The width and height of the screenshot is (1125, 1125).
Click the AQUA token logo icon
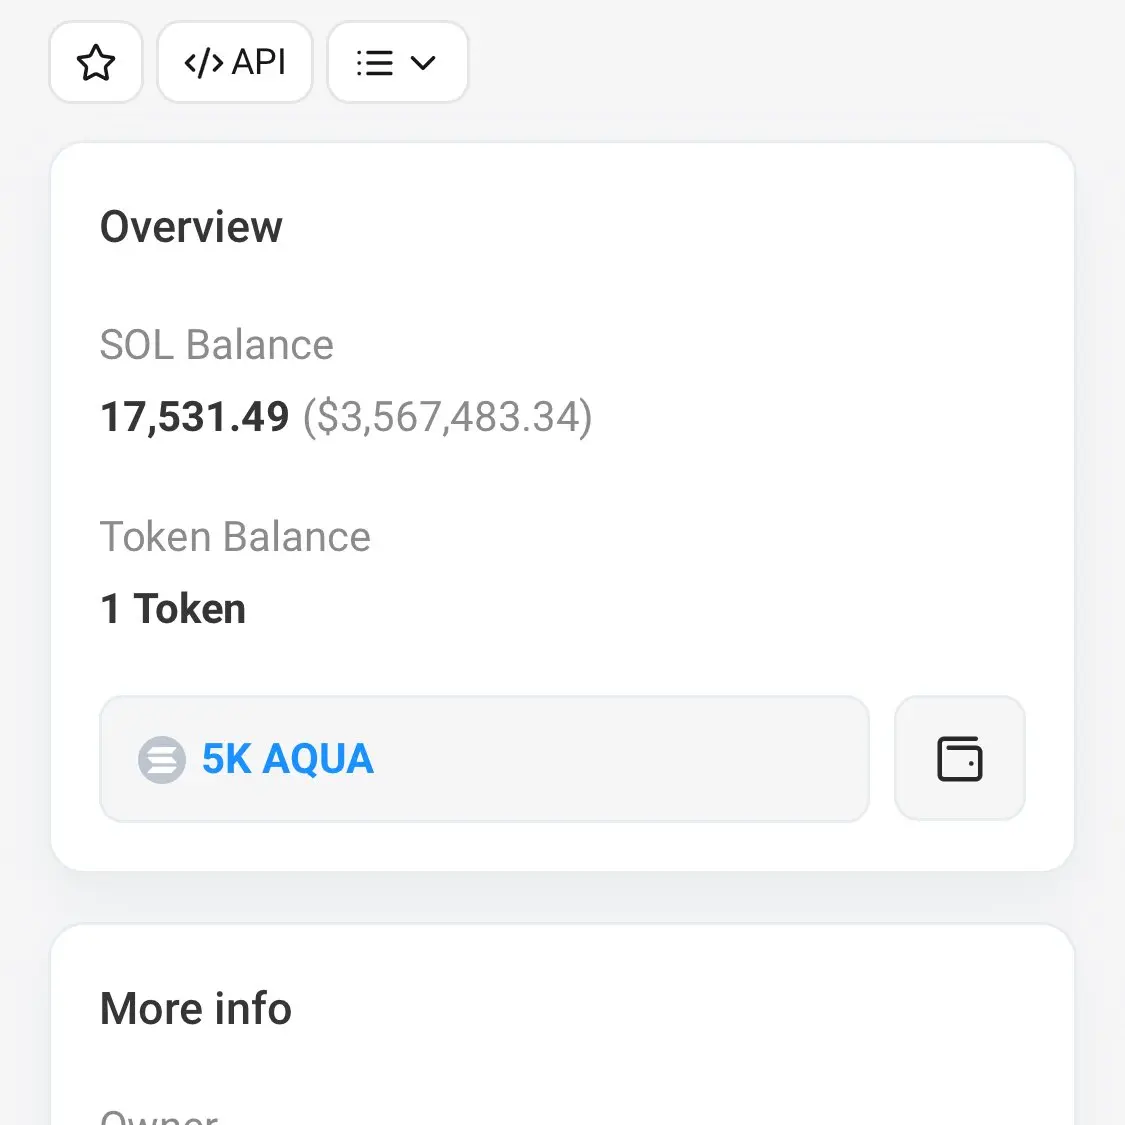point(161,759)
